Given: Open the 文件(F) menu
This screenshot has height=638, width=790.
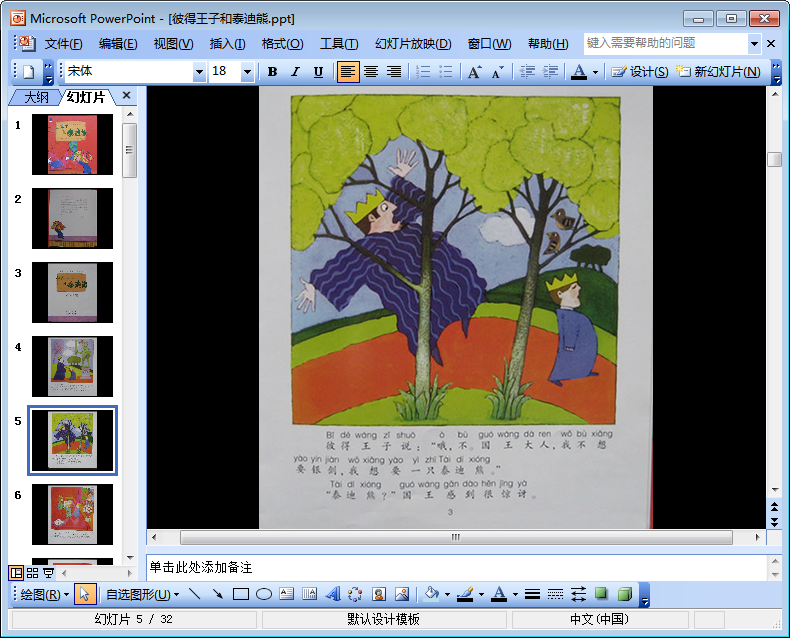Looking at the screenshot, I should [63, 44].
